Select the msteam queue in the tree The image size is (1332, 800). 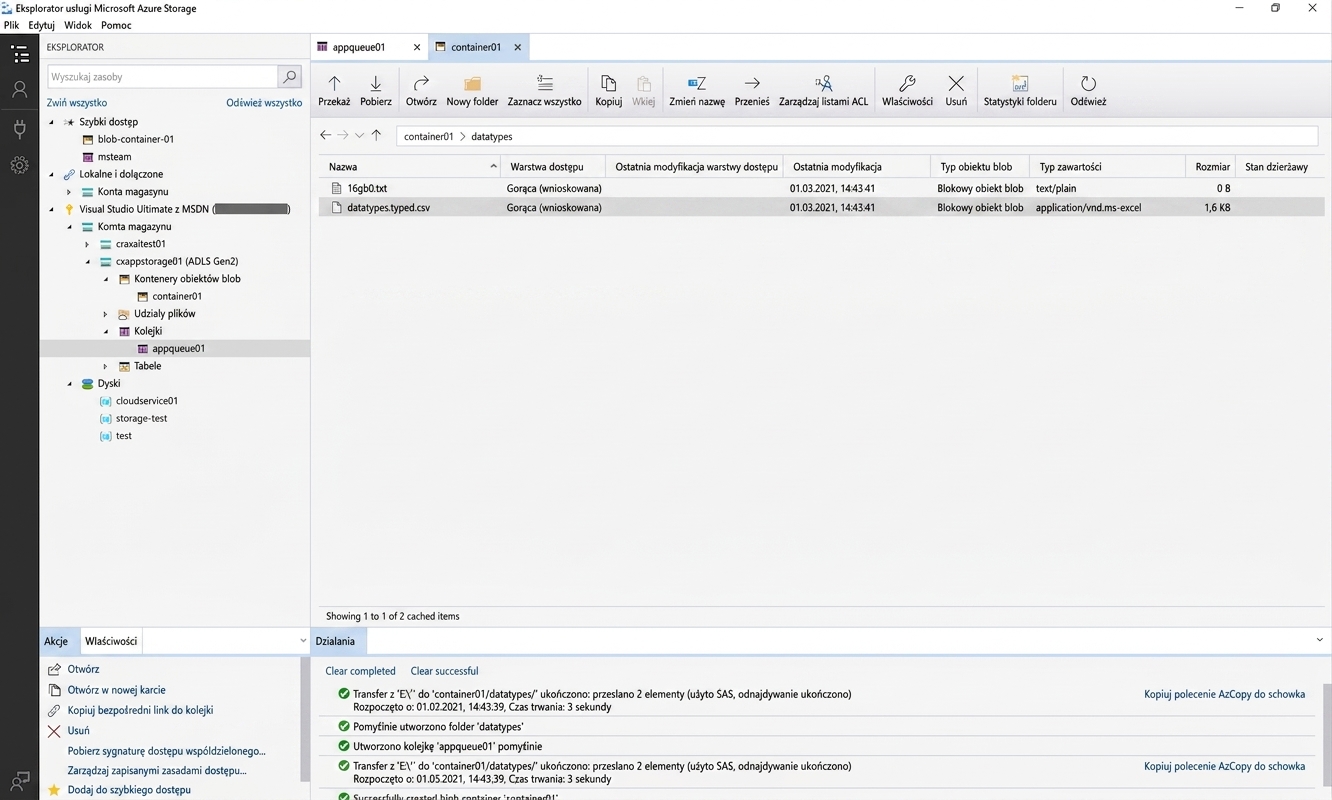(114, 157)
